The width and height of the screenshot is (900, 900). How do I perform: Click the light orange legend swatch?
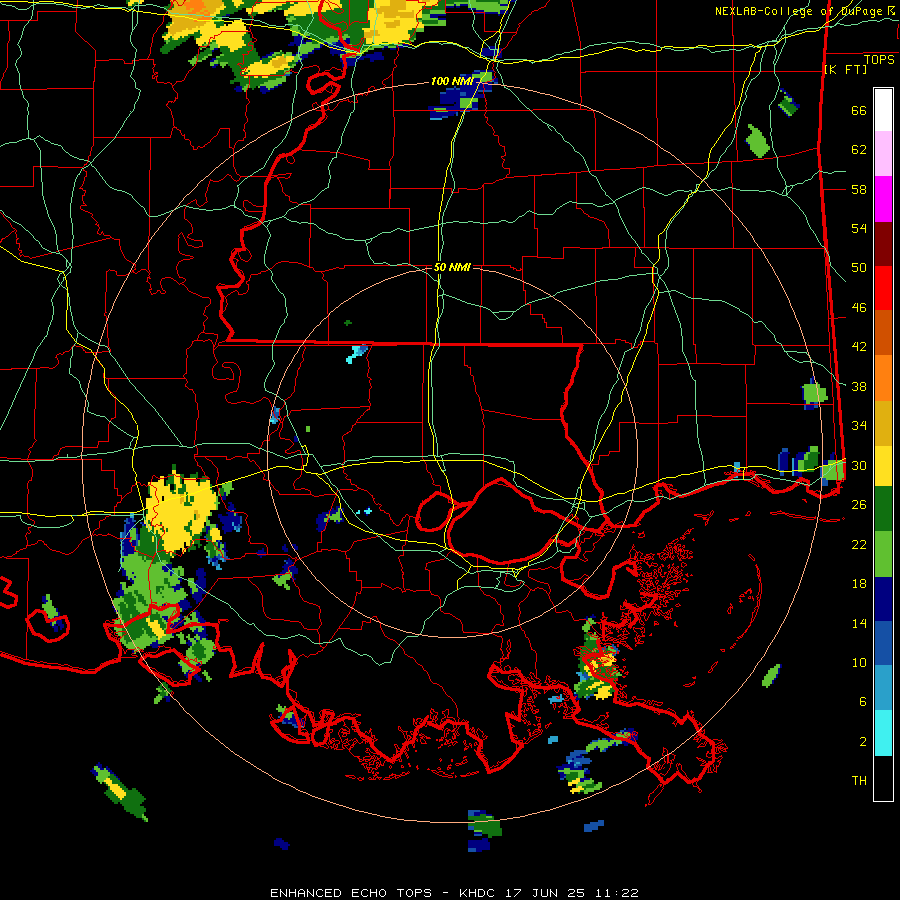coord(883,378)
